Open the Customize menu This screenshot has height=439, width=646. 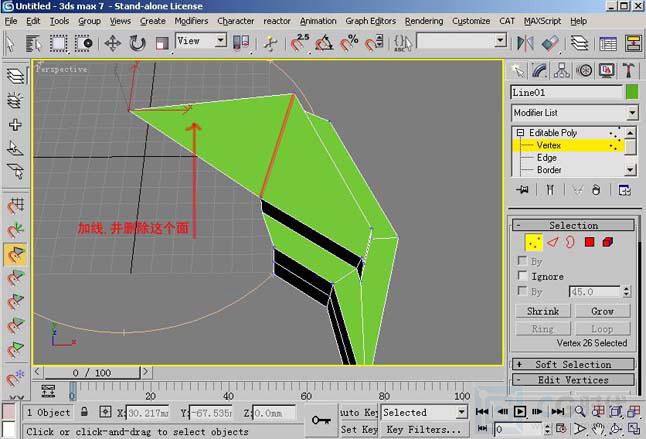[x=471, y=21]
